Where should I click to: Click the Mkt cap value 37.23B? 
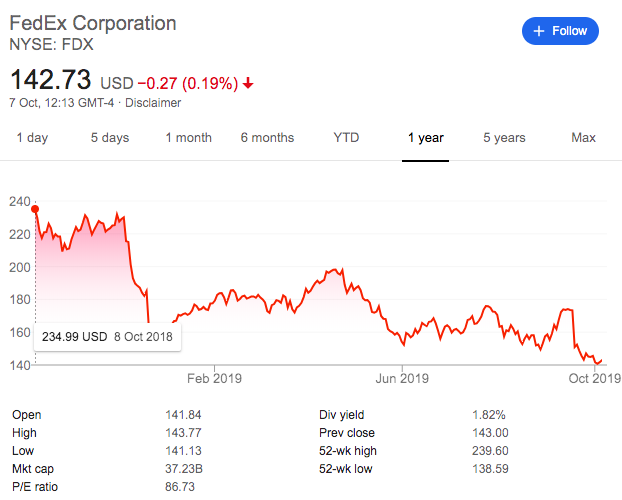point(184,469)
